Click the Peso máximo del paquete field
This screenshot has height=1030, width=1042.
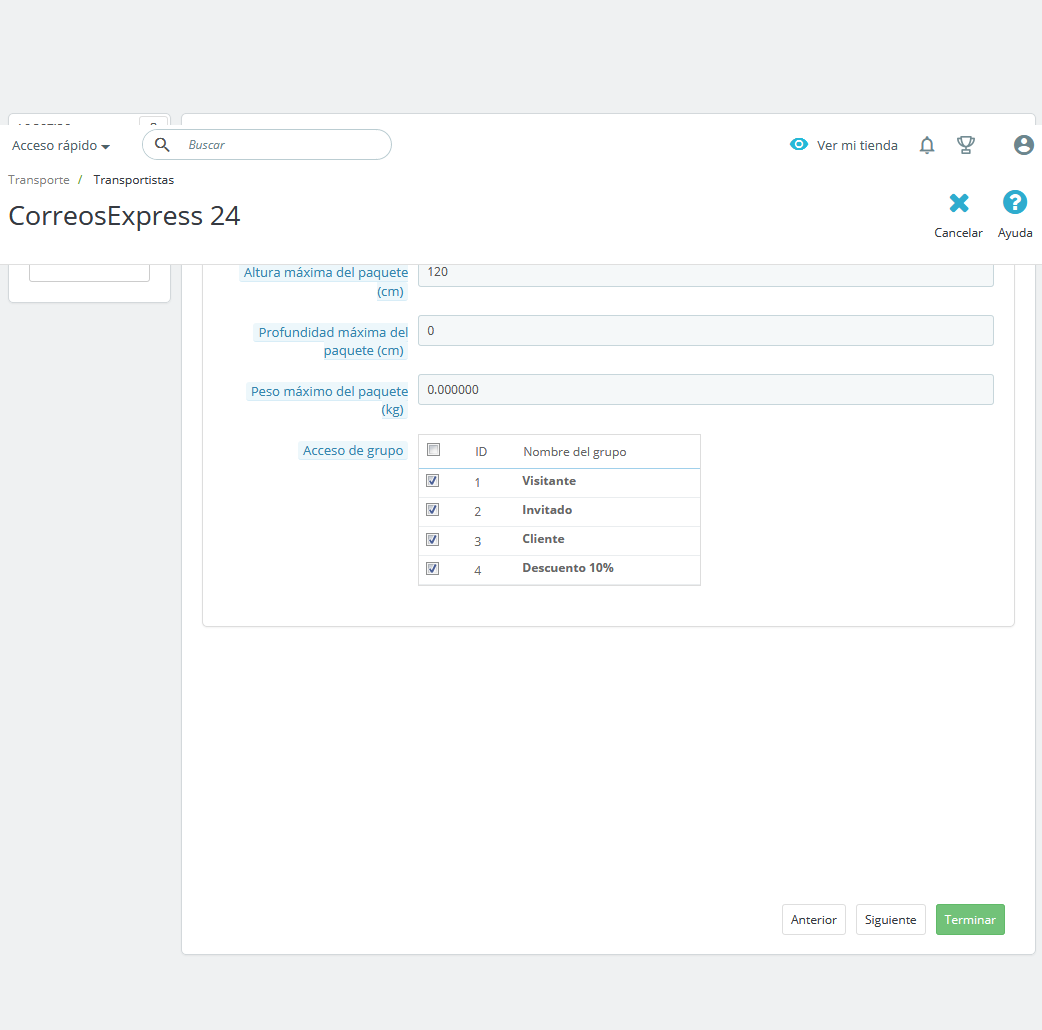point(705,389)
